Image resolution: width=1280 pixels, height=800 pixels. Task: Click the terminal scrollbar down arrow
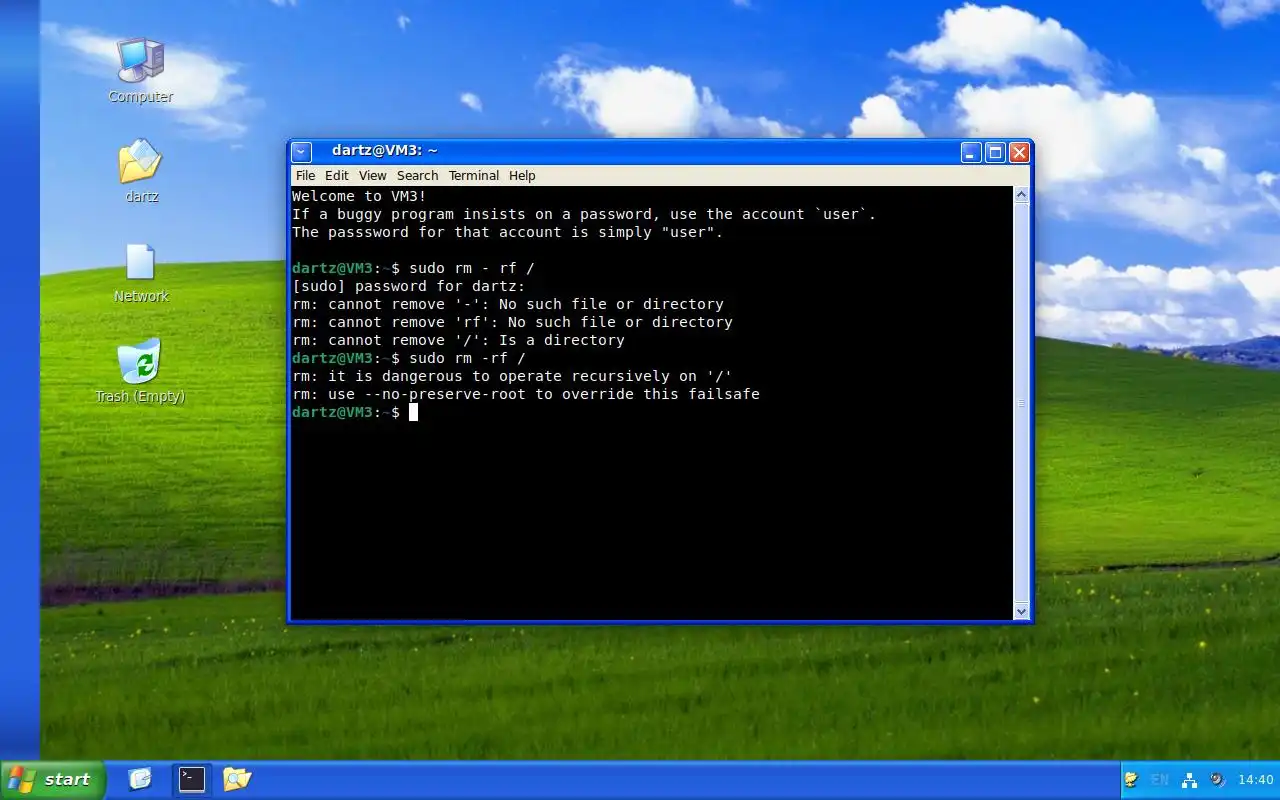pos(1021,611)
